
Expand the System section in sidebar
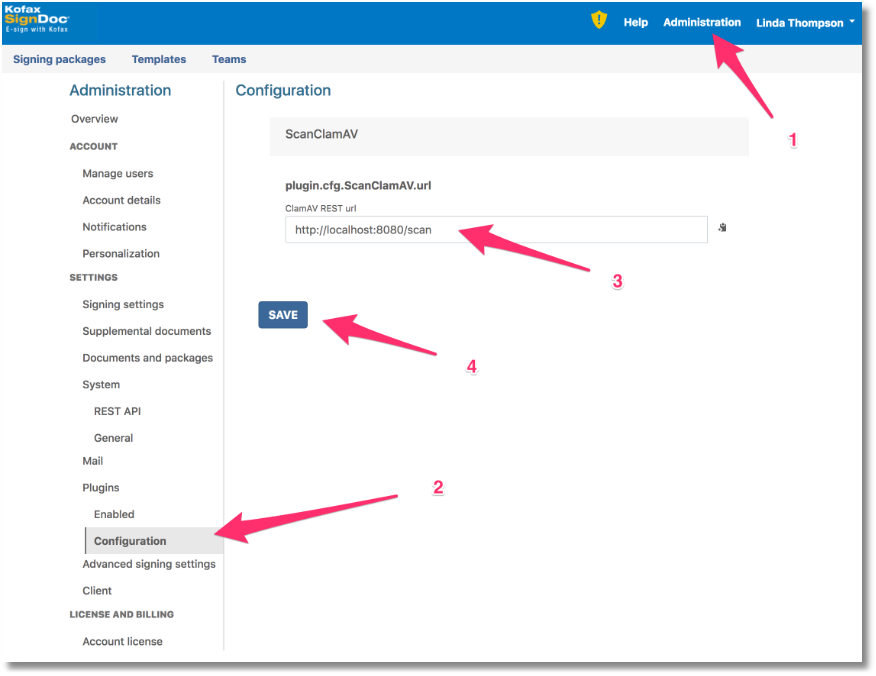click(x=101, y=385)
